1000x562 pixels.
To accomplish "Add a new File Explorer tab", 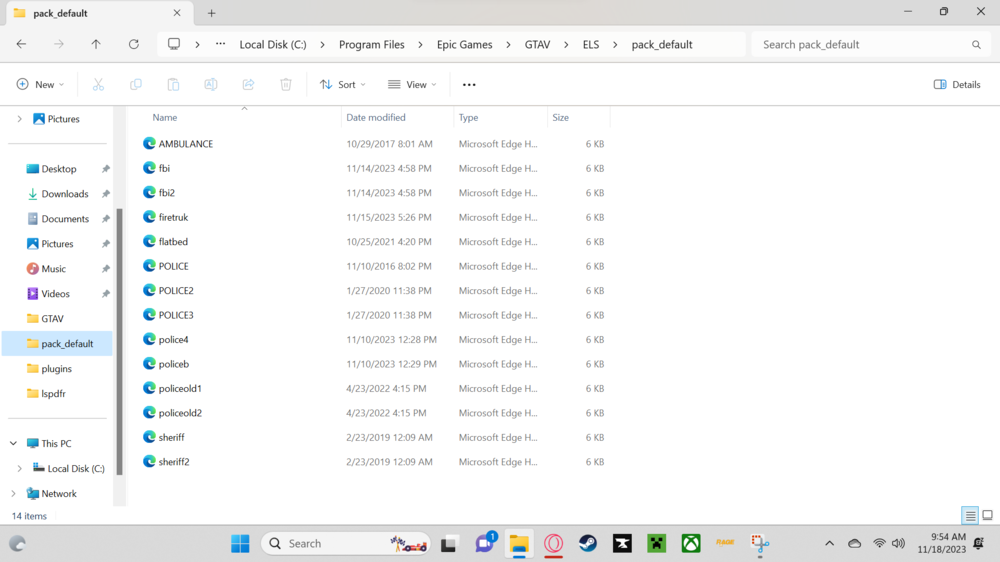I will (x=211, y=13).
